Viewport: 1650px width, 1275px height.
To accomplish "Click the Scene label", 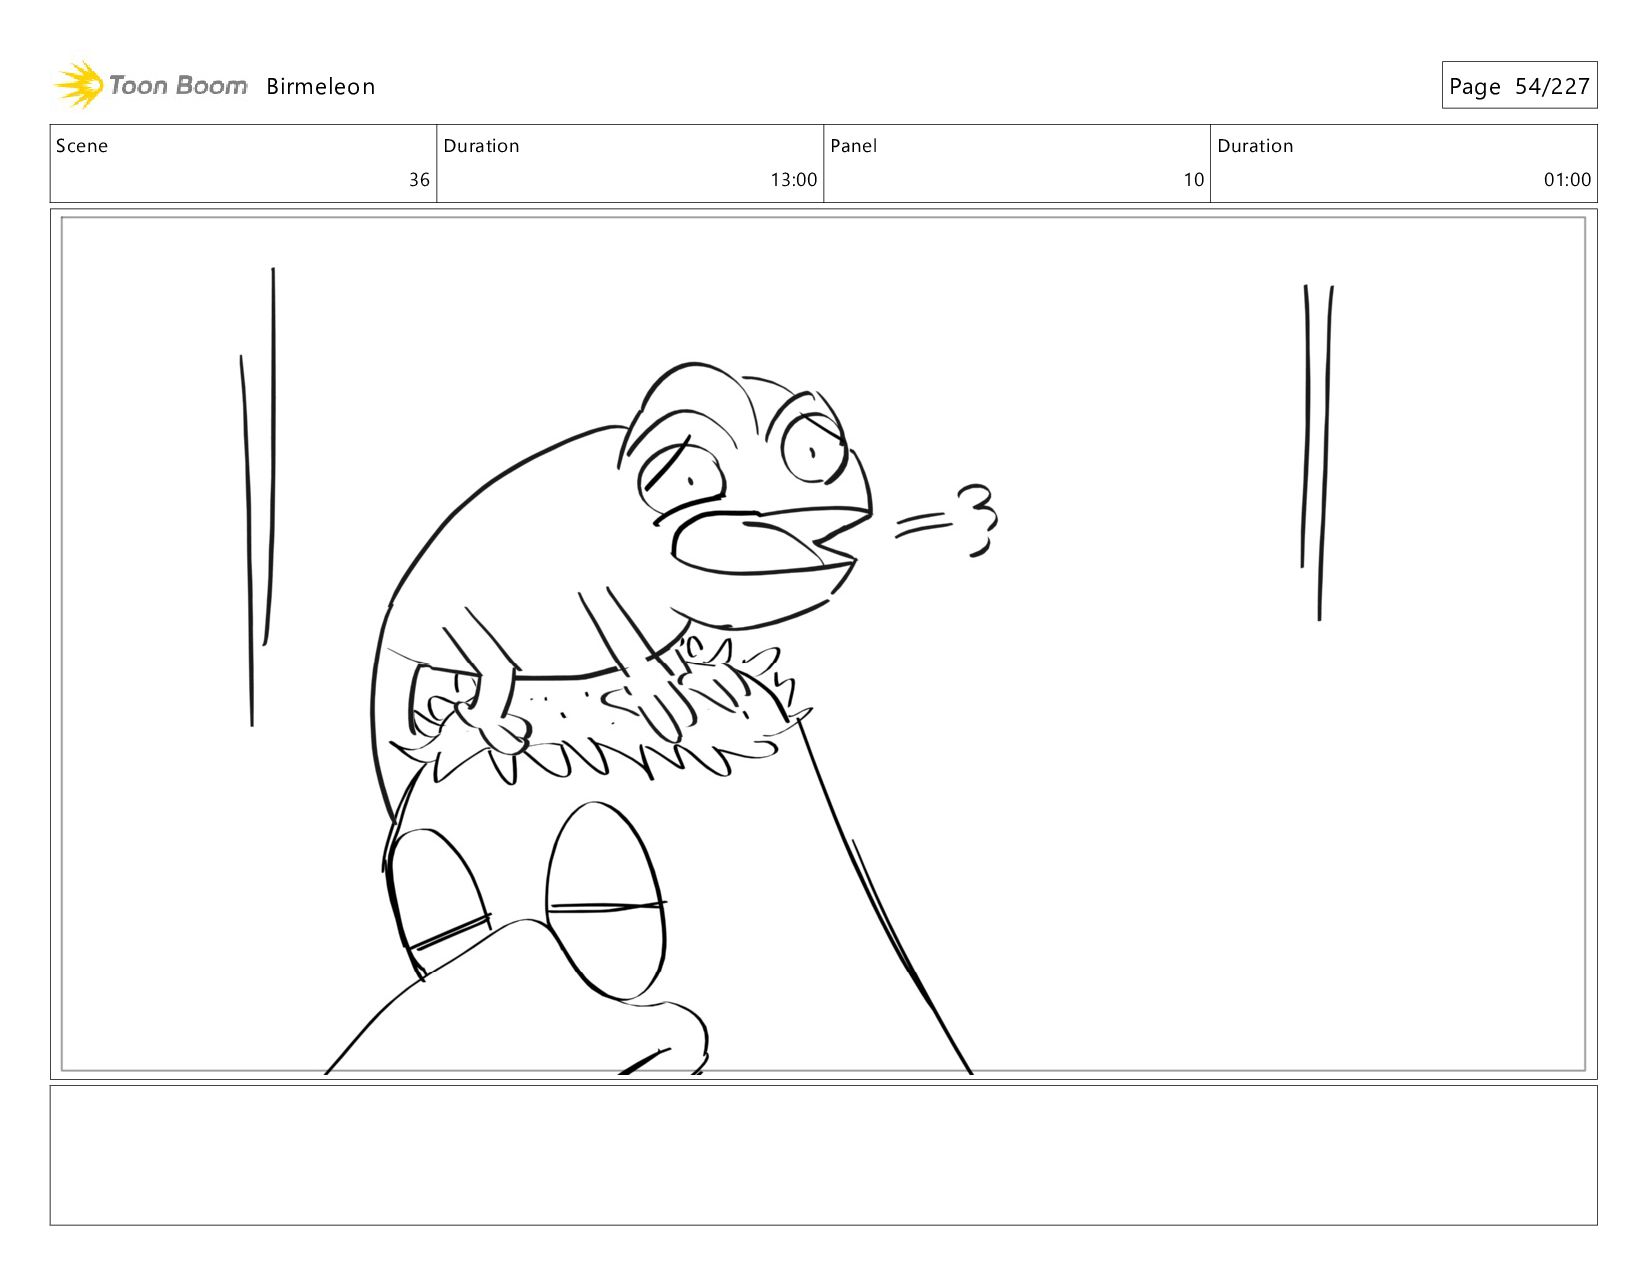I will coord(82,146).
